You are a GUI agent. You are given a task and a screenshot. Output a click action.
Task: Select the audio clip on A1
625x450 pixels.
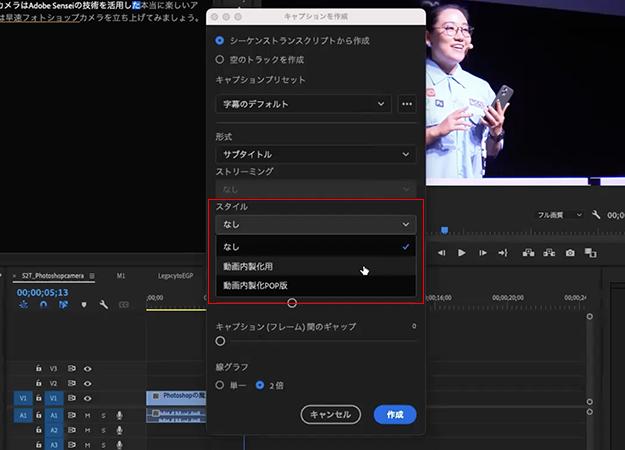176,415
